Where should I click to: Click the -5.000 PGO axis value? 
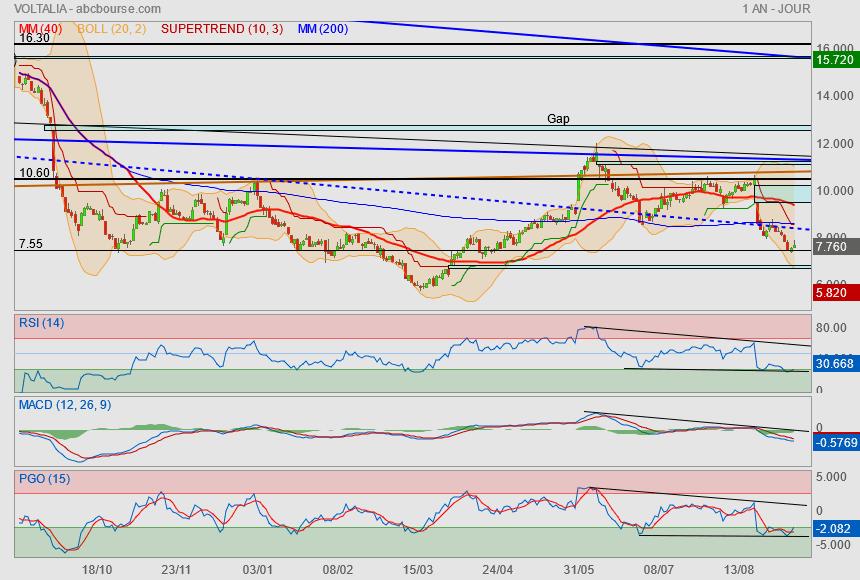click(831, 545)
